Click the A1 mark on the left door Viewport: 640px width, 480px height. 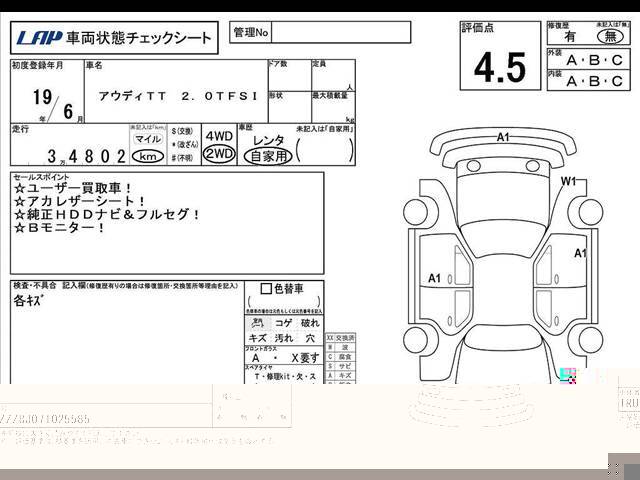click(x=434, y=278)
